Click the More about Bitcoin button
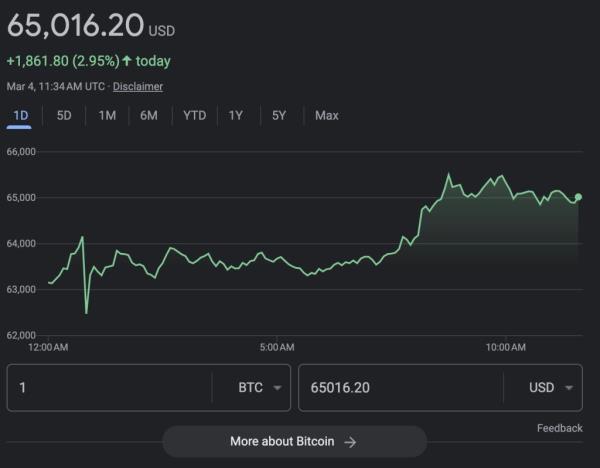 click(x=295, y=442)
